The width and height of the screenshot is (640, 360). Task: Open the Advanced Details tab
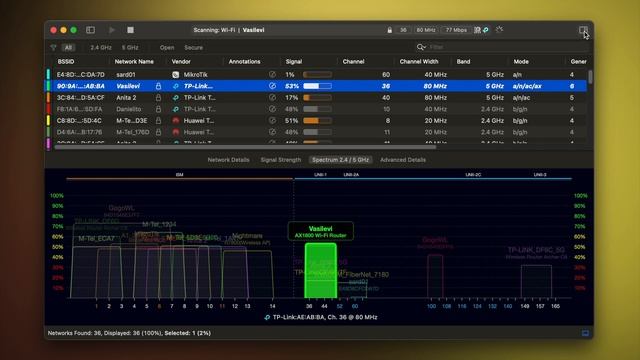tap(403, 160)
